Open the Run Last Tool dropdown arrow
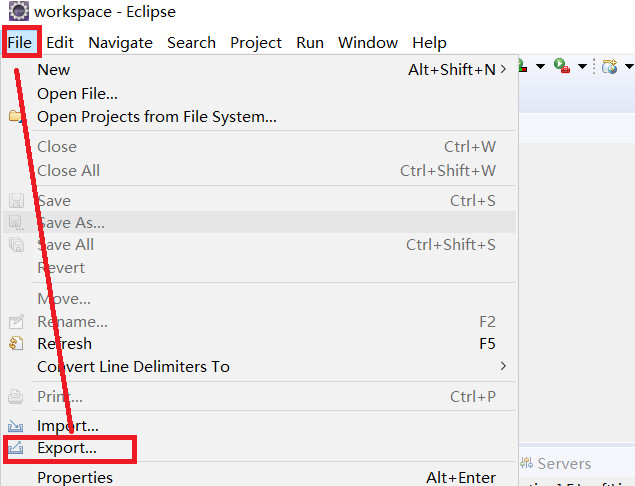635x486 pixels. coord(582,66)
